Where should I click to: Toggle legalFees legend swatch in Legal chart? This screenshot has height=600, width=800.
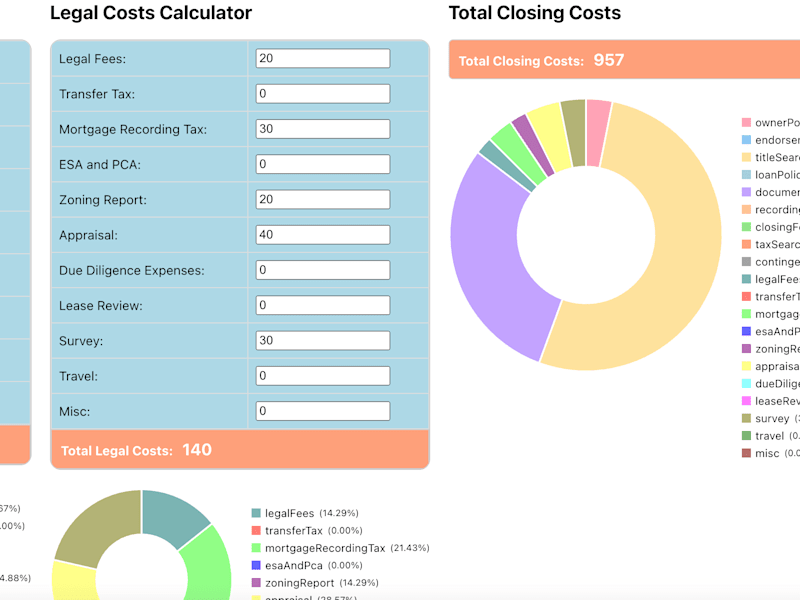pos(256,513)
